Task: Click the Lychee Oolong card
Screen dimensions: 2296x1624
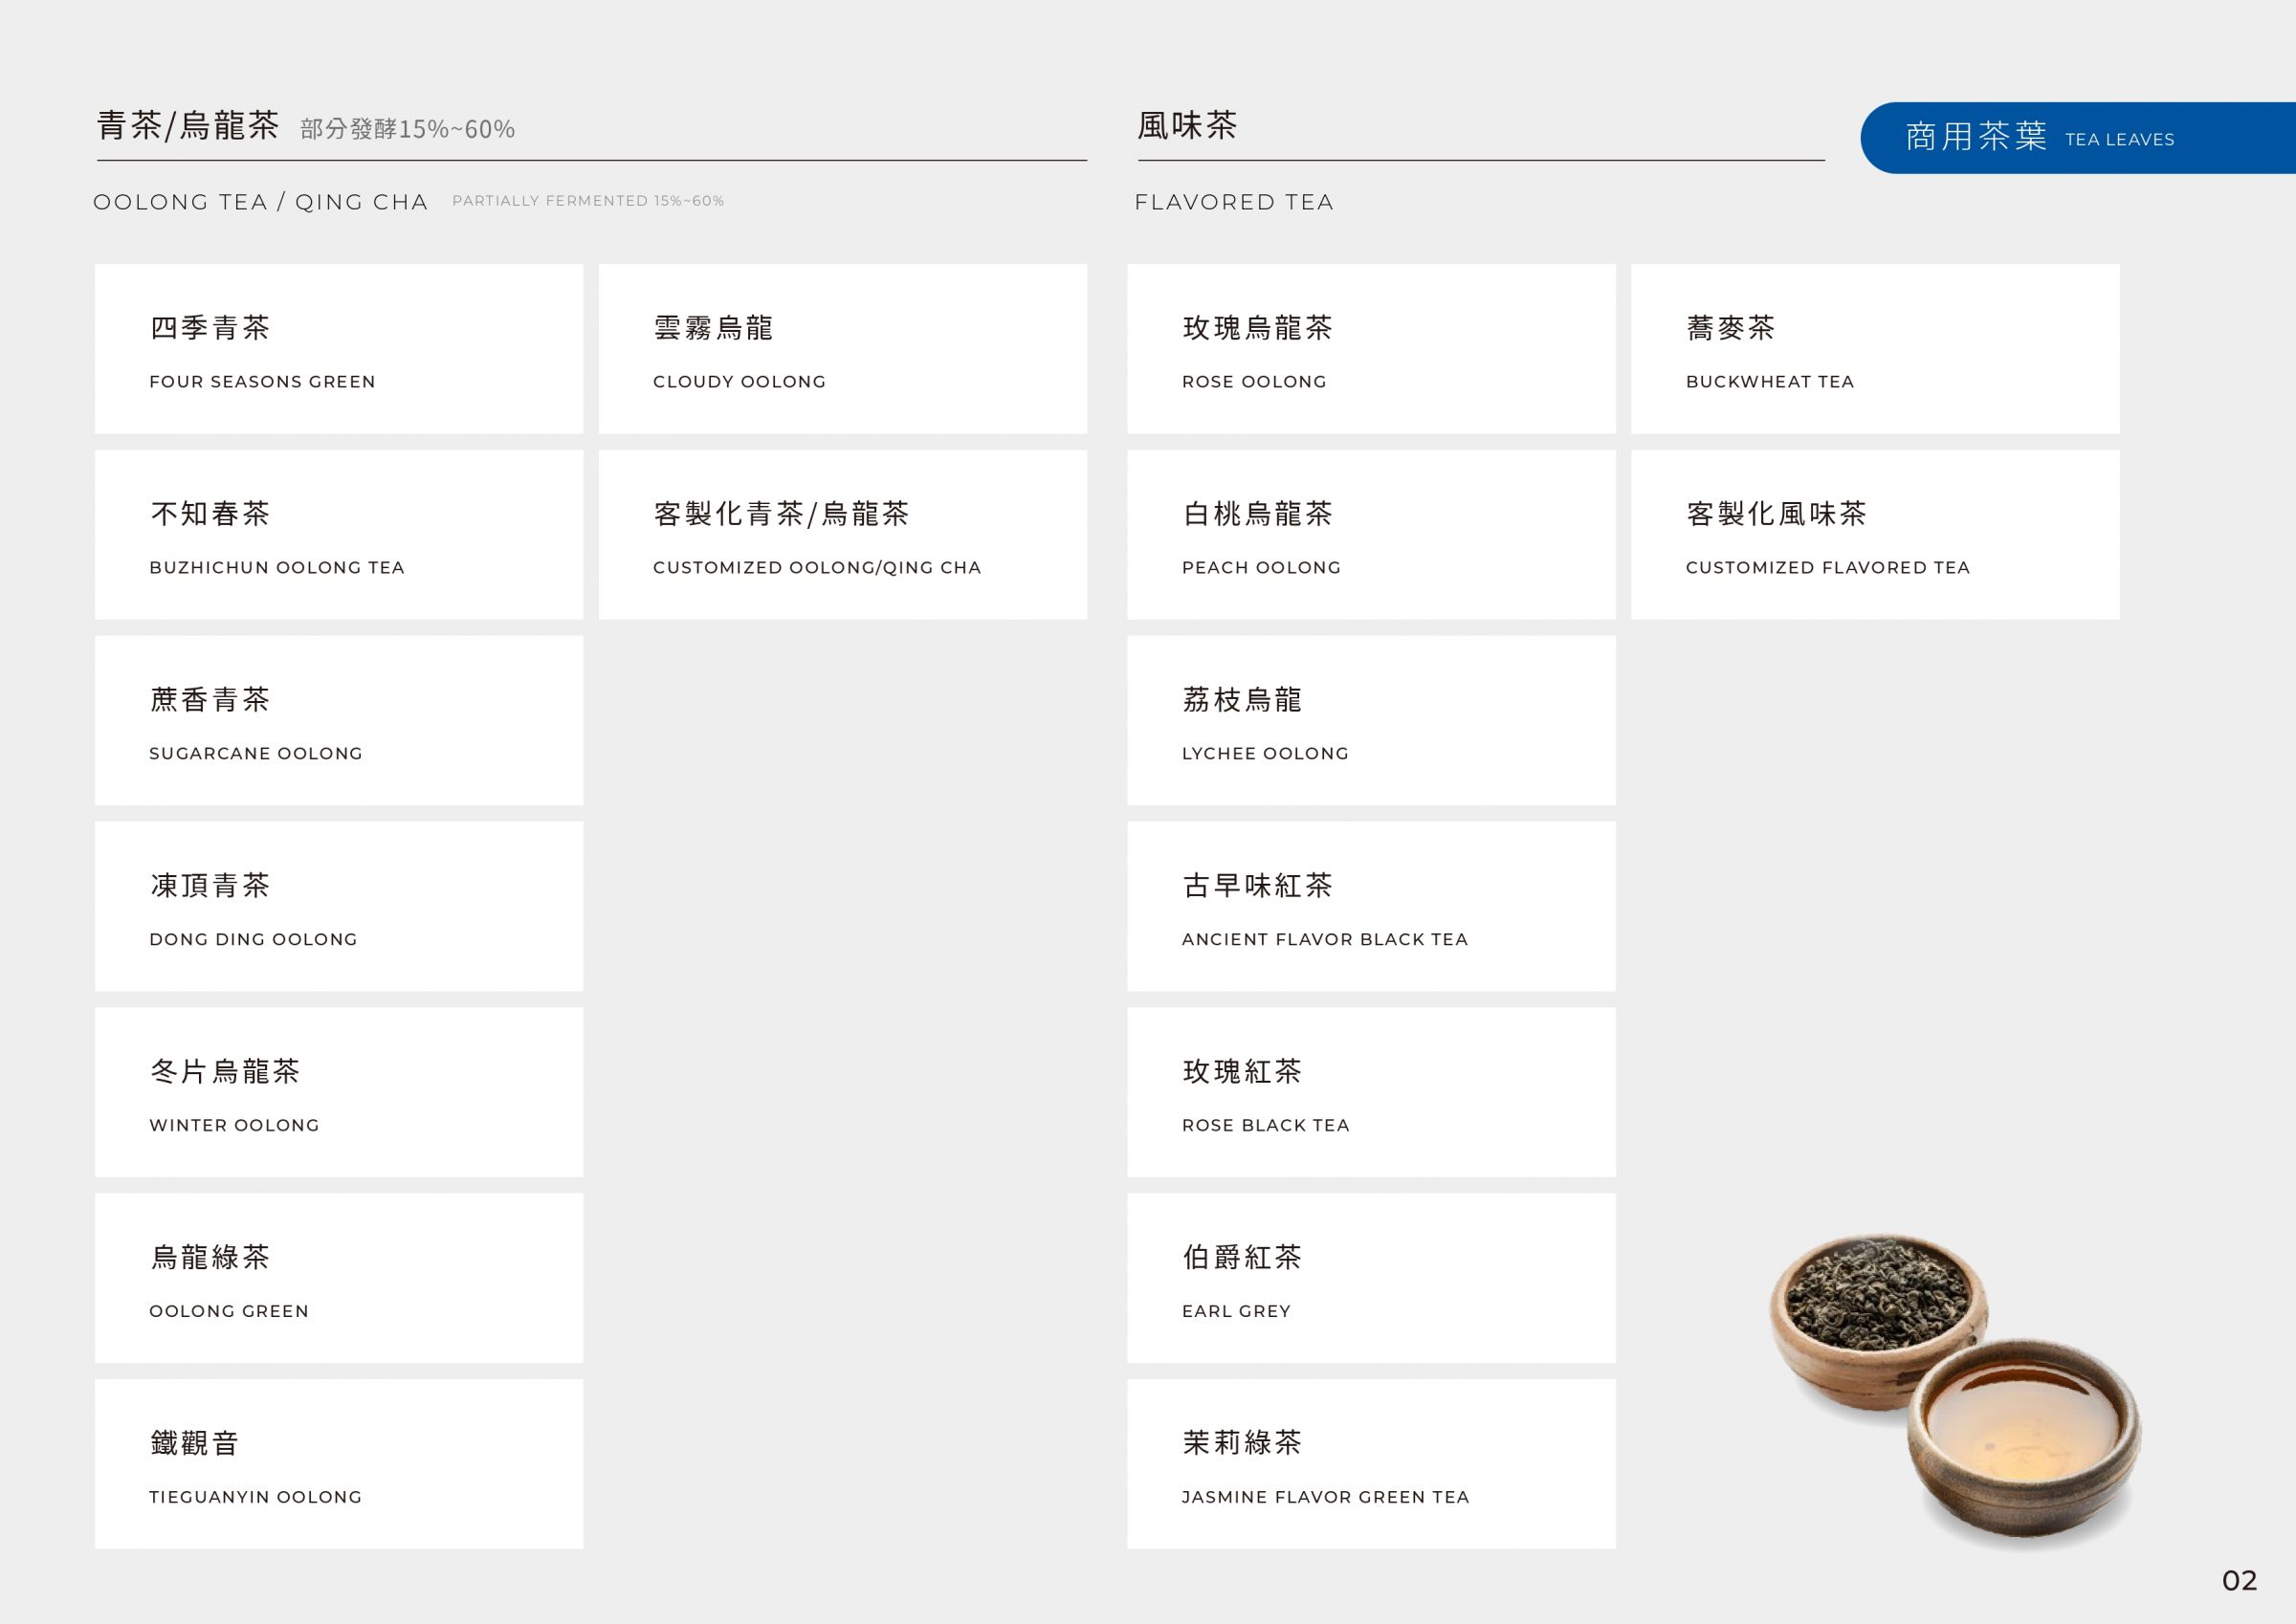Action: [x=1371, y=721]
